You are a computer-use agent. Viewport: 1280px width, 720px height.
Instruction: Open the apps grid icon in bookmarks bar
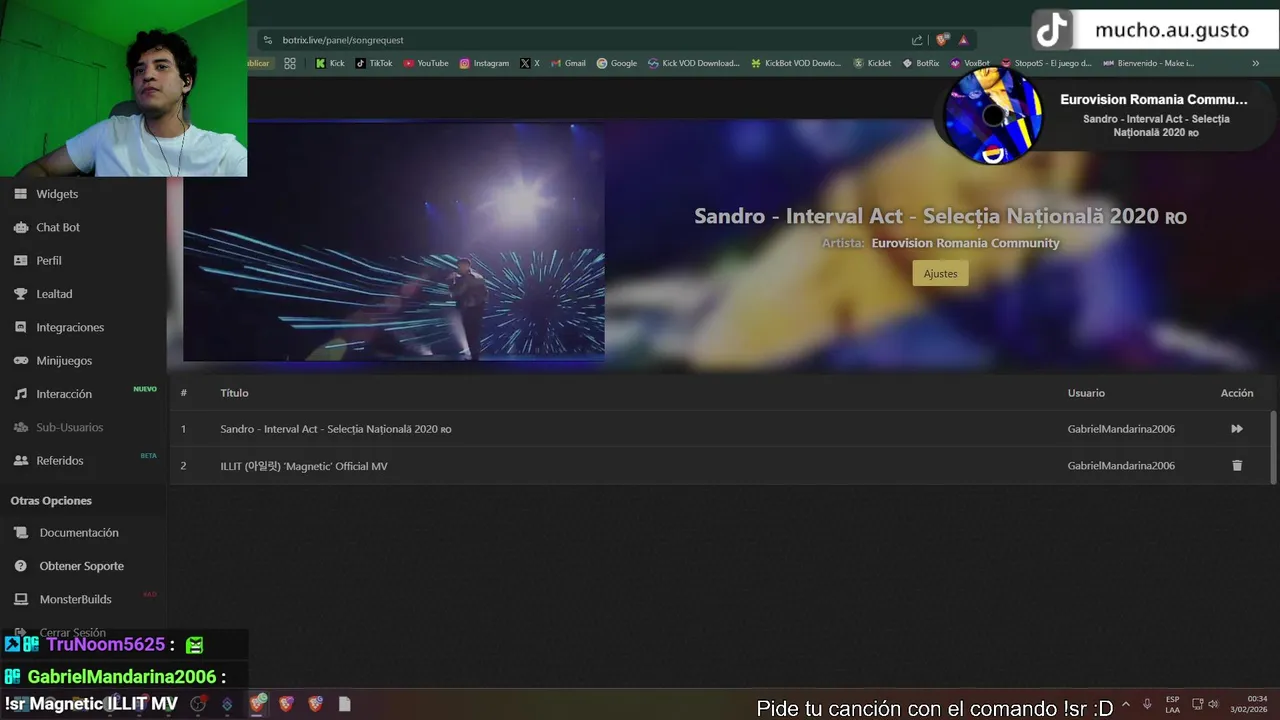(x=290, y=63)
